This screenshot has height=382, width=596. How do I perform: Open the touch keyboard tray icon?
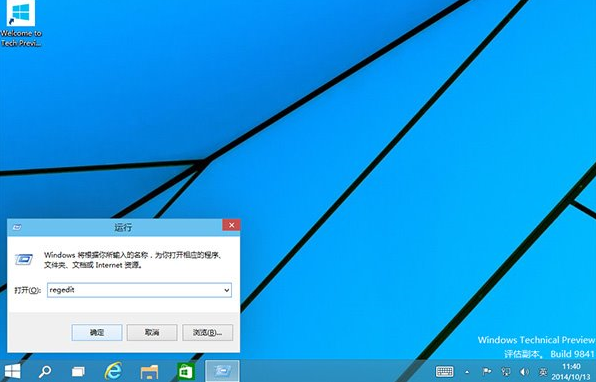click(444, 371)
